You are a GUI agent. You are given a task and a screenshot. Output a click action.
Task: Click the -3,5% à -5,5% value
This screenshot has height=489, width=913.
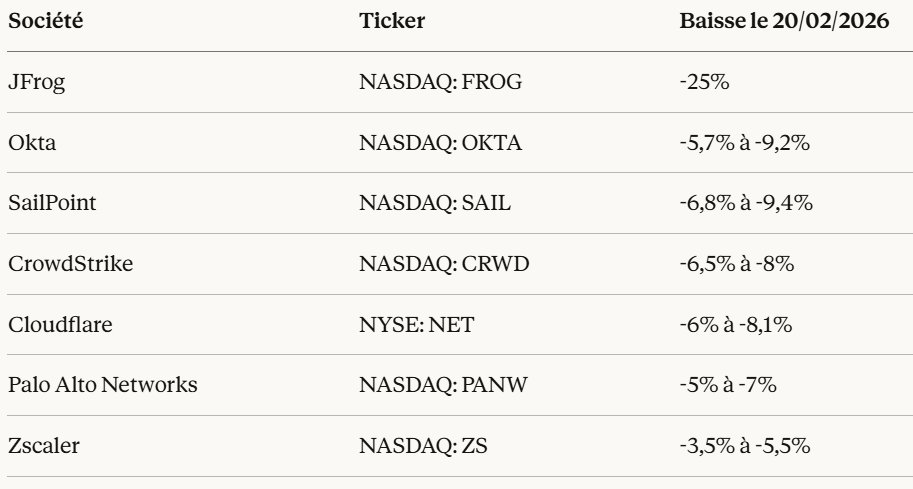[744, 446]
